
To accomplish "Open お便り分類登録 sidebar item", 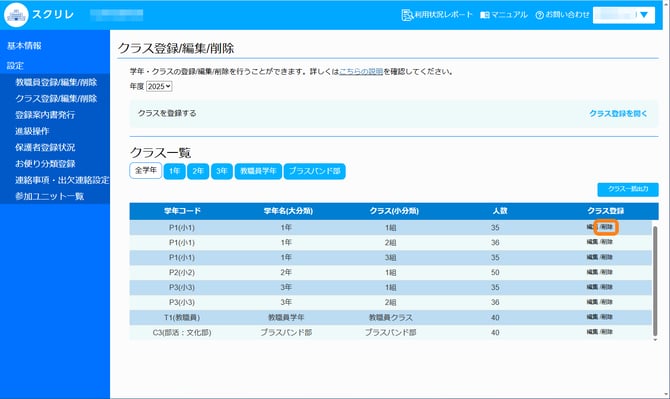I will pos(45,164).
